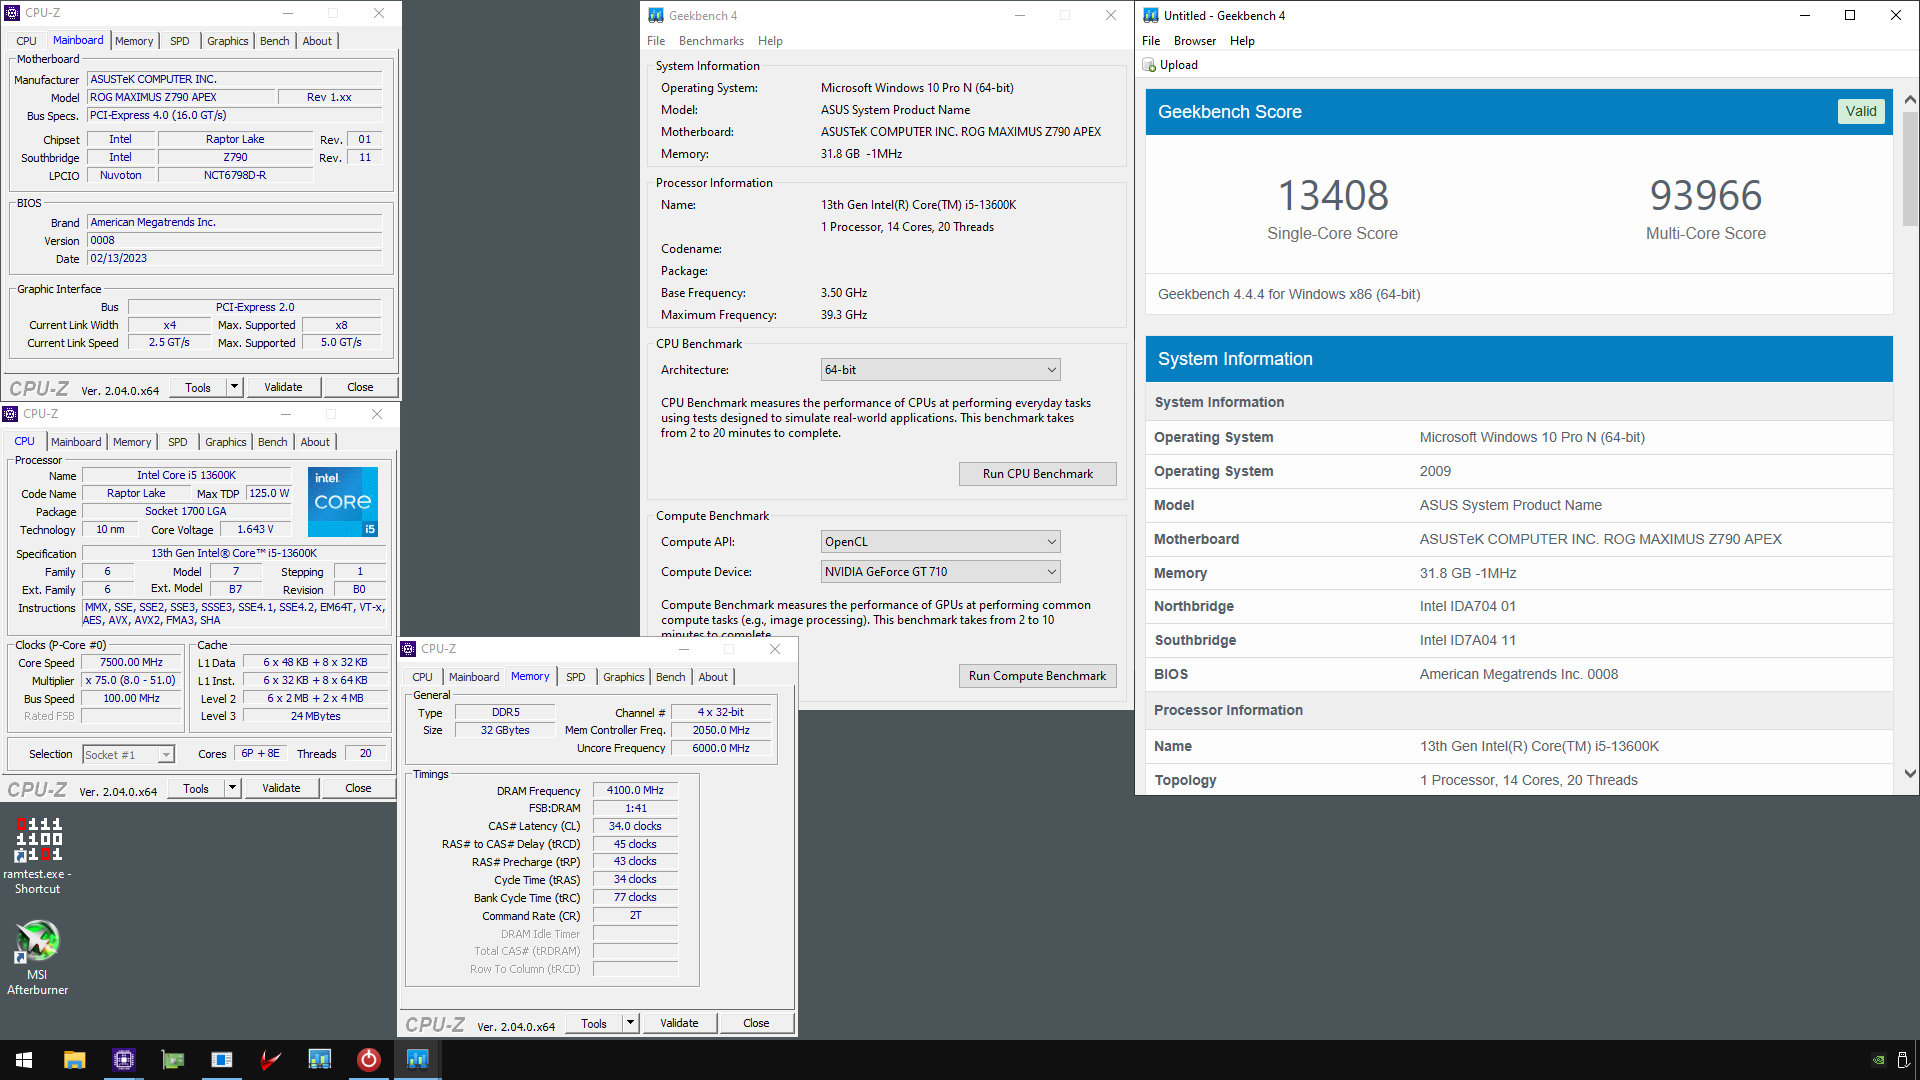Image resolution: width=1920 pixels, height=1080 pixels.
Task: Open the Compute API OpenCL dropdown
Action: click(940, 542)
